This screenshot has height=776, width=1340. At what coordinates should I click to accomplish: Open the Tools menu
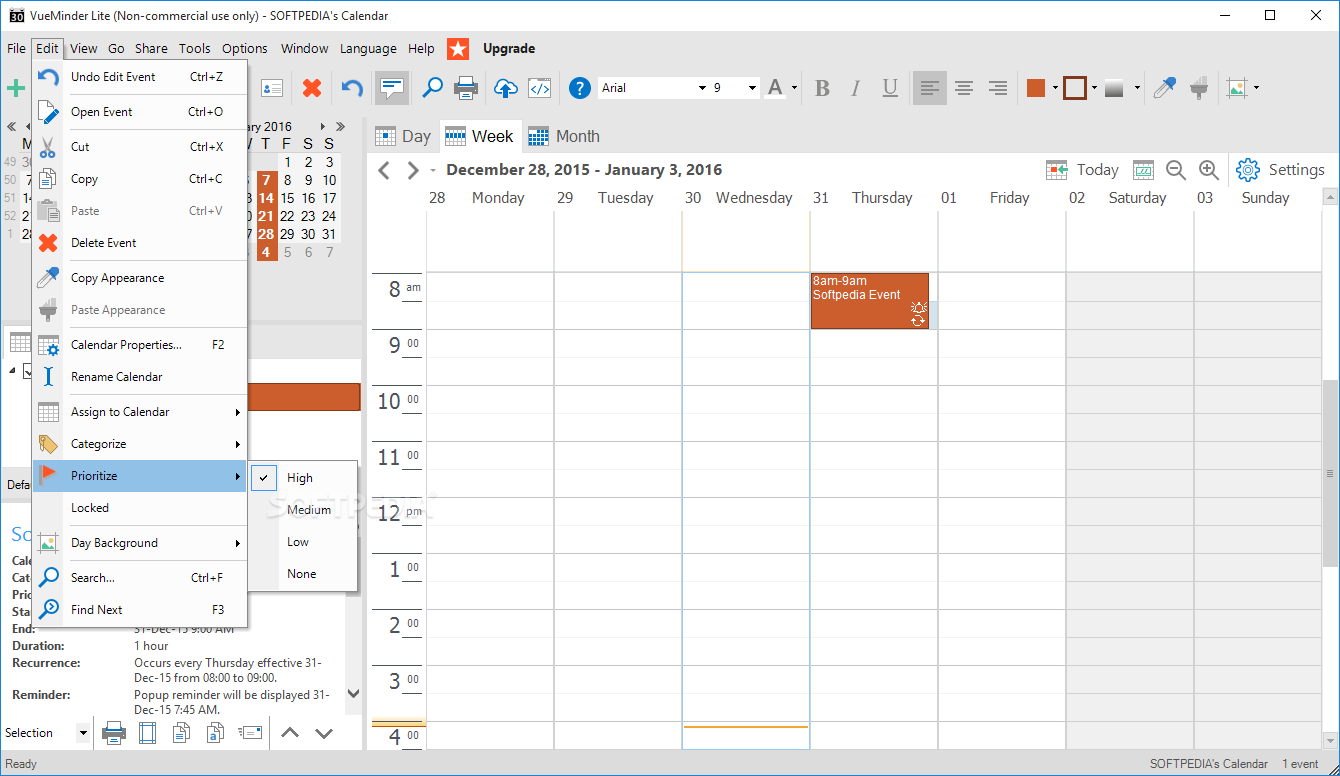pyautogui.click(x=195, y=48)
